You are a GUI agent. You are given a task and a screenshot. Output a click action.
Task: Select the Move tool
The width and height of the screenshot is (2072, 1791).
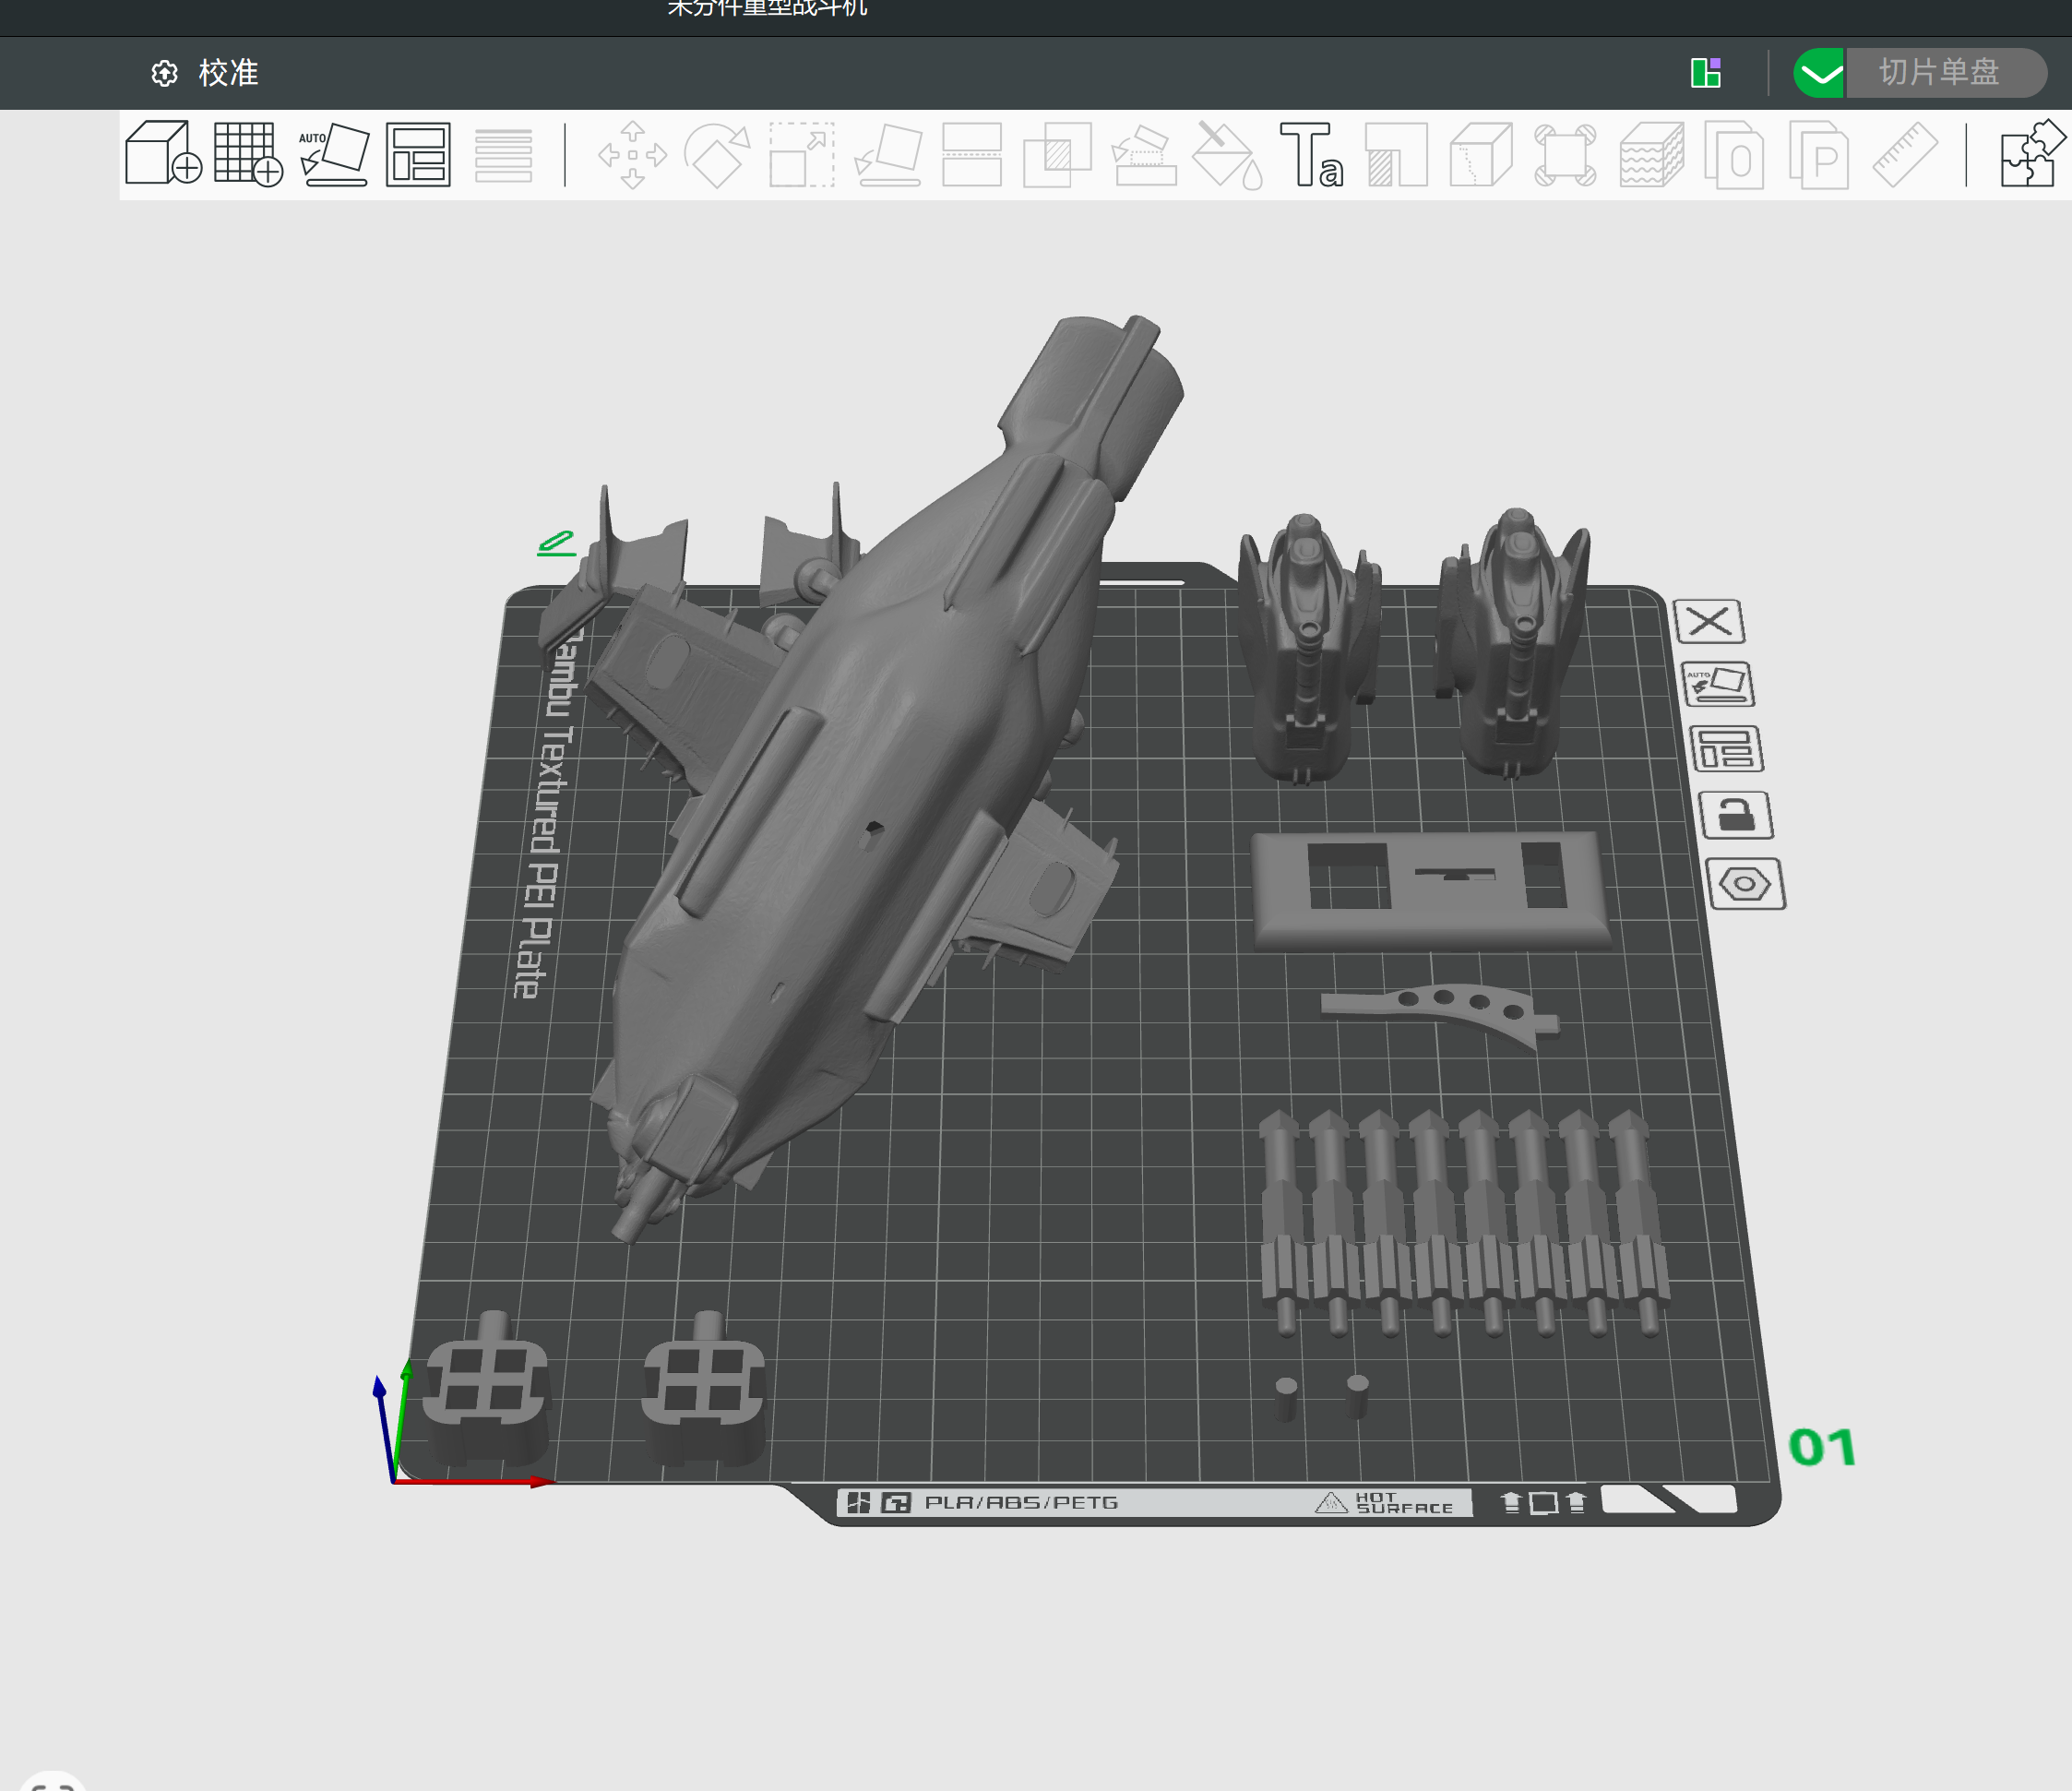coord(632,155)
